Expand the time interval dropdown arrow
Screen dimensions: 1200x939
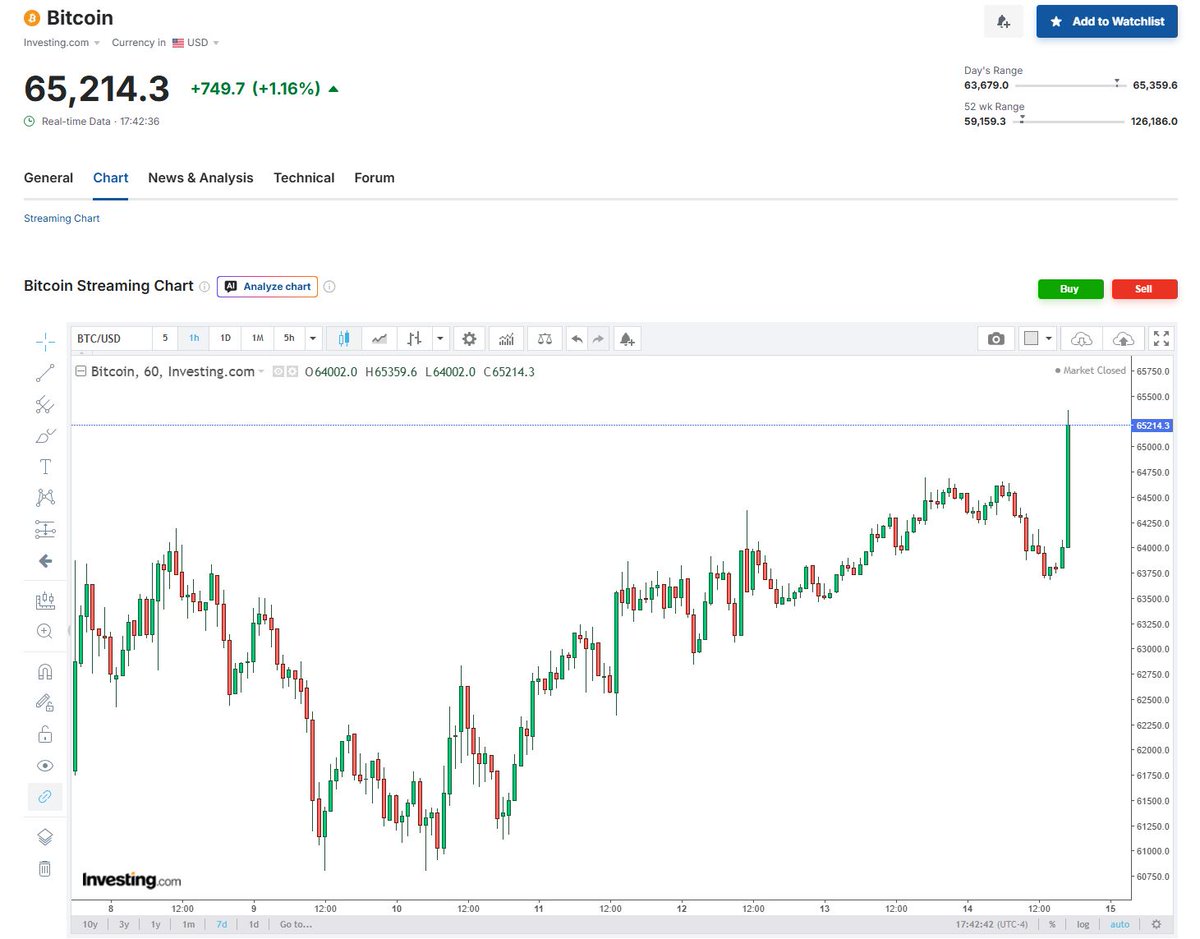click(x=313, y=338)
